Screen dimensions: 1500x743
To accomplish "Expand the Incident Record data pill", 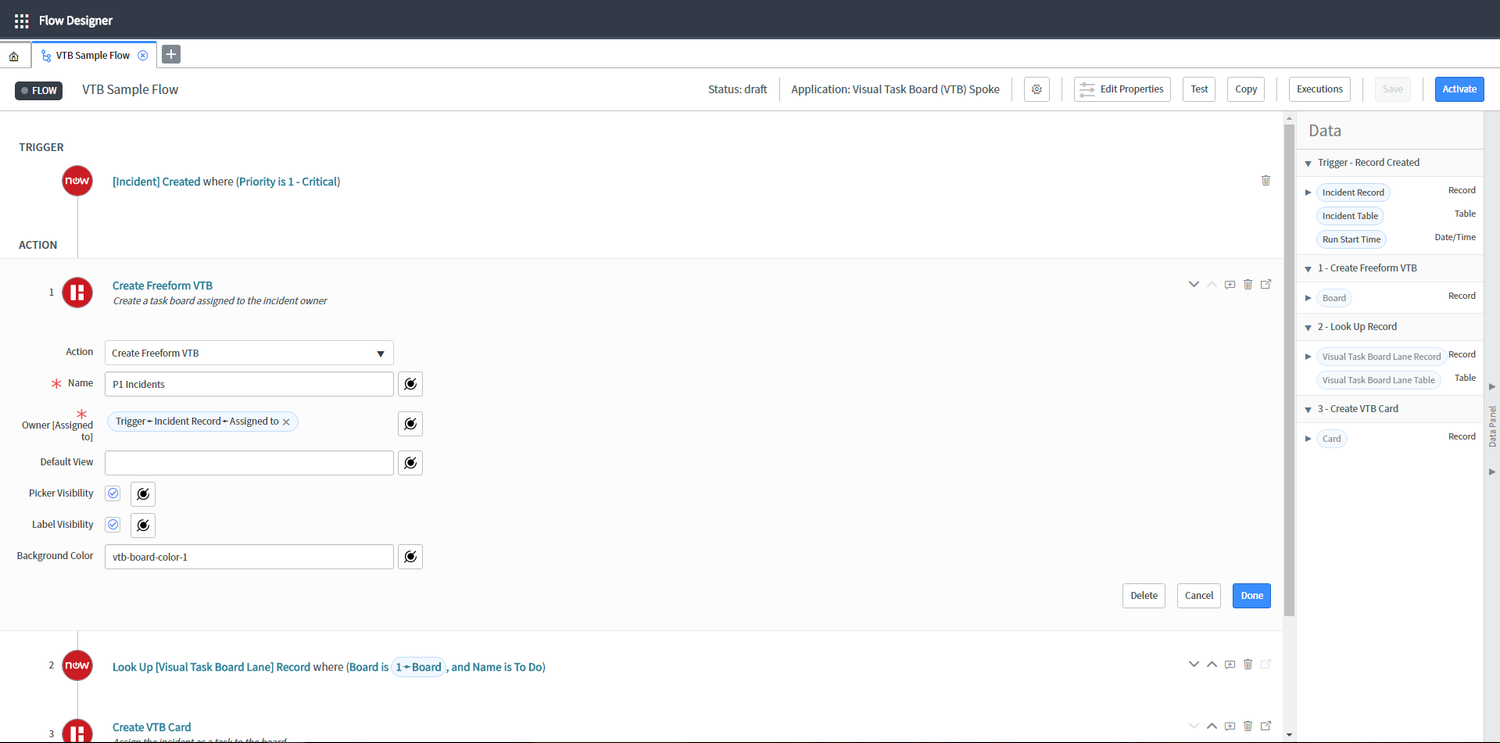I will 1308,191.
